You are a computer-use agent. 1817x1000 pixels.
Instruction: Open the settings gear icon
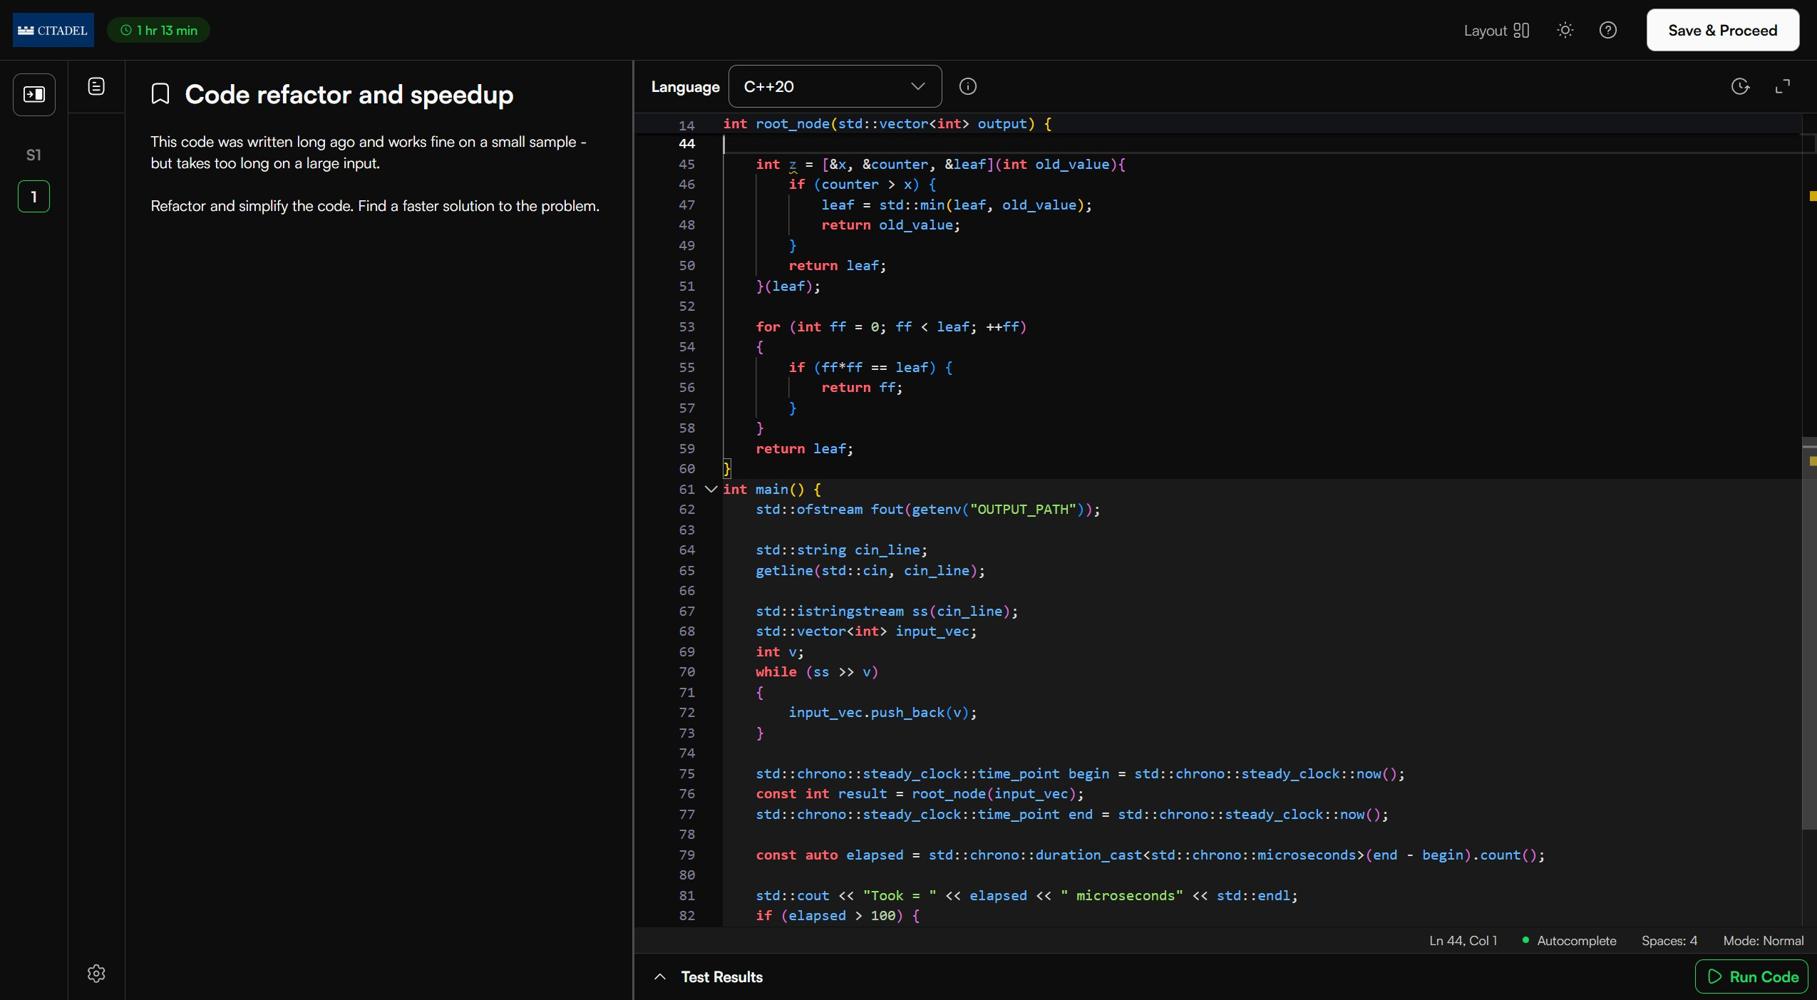click(96, 973)
